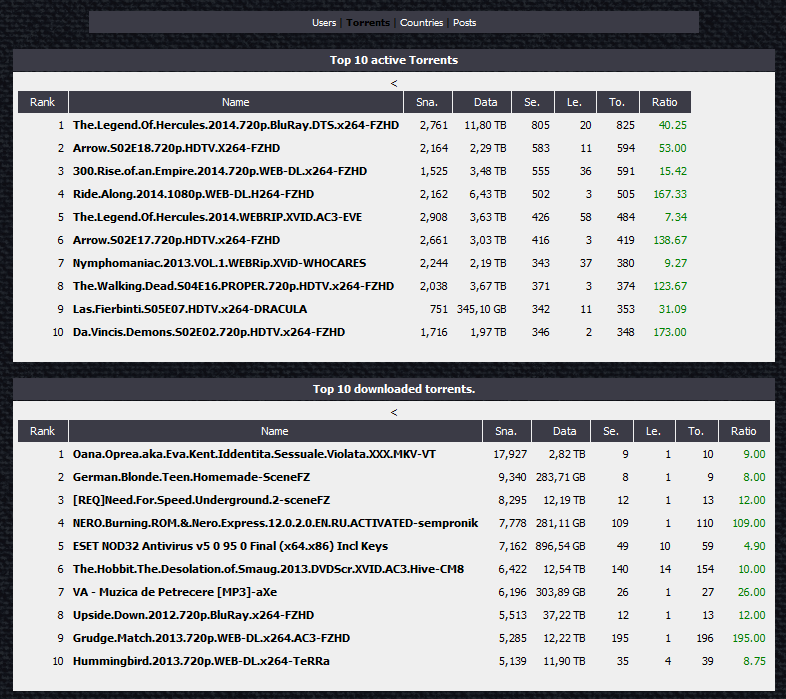Open The.Legend.Of.Hercules.2014.720p.BluRay torrent link
The width and height of the screenshot is (786, 699).
236,125
